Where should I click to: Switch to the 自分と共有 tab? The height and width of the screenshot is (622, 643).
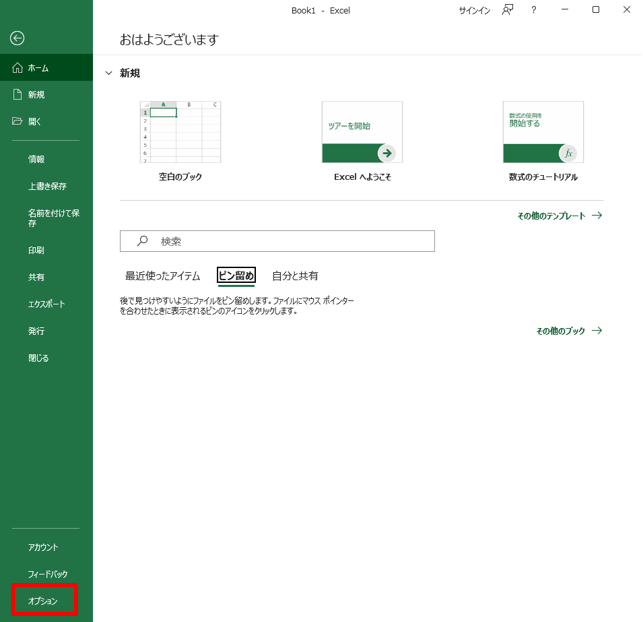295,276
